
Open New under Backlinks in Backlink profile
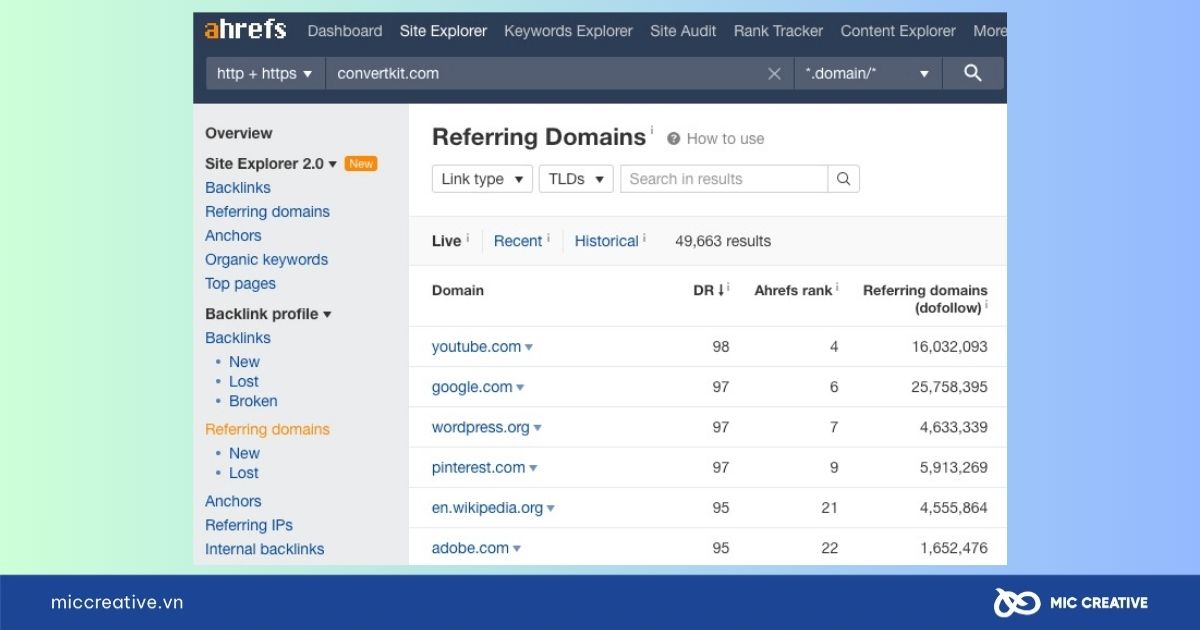pos(244,362)
